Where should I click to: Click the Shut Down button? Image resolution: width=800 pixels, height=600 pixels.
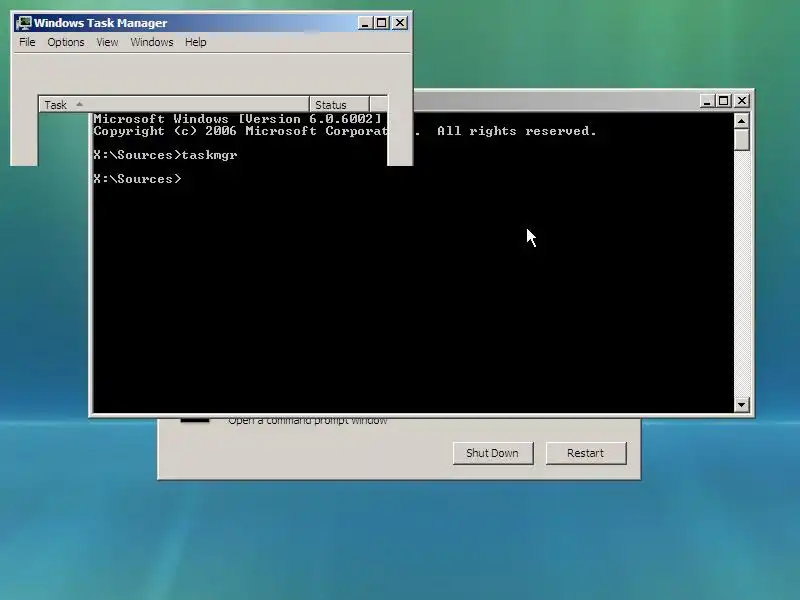pyautogui.click(x=493, y=453)
